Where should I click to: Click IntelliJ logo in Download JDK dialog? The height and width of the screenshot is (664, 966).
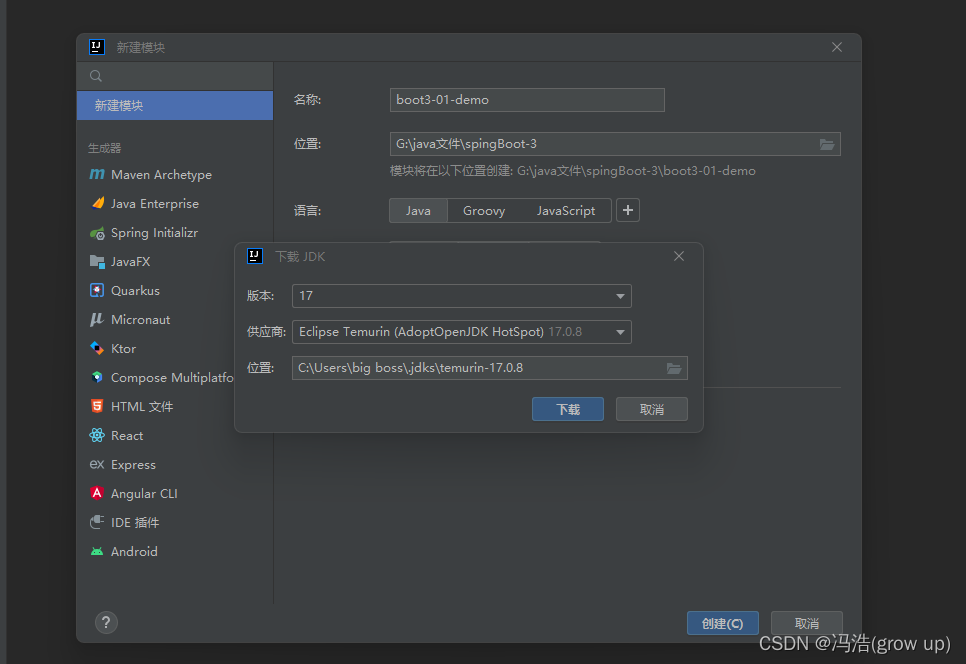click(x=255, y=256)
